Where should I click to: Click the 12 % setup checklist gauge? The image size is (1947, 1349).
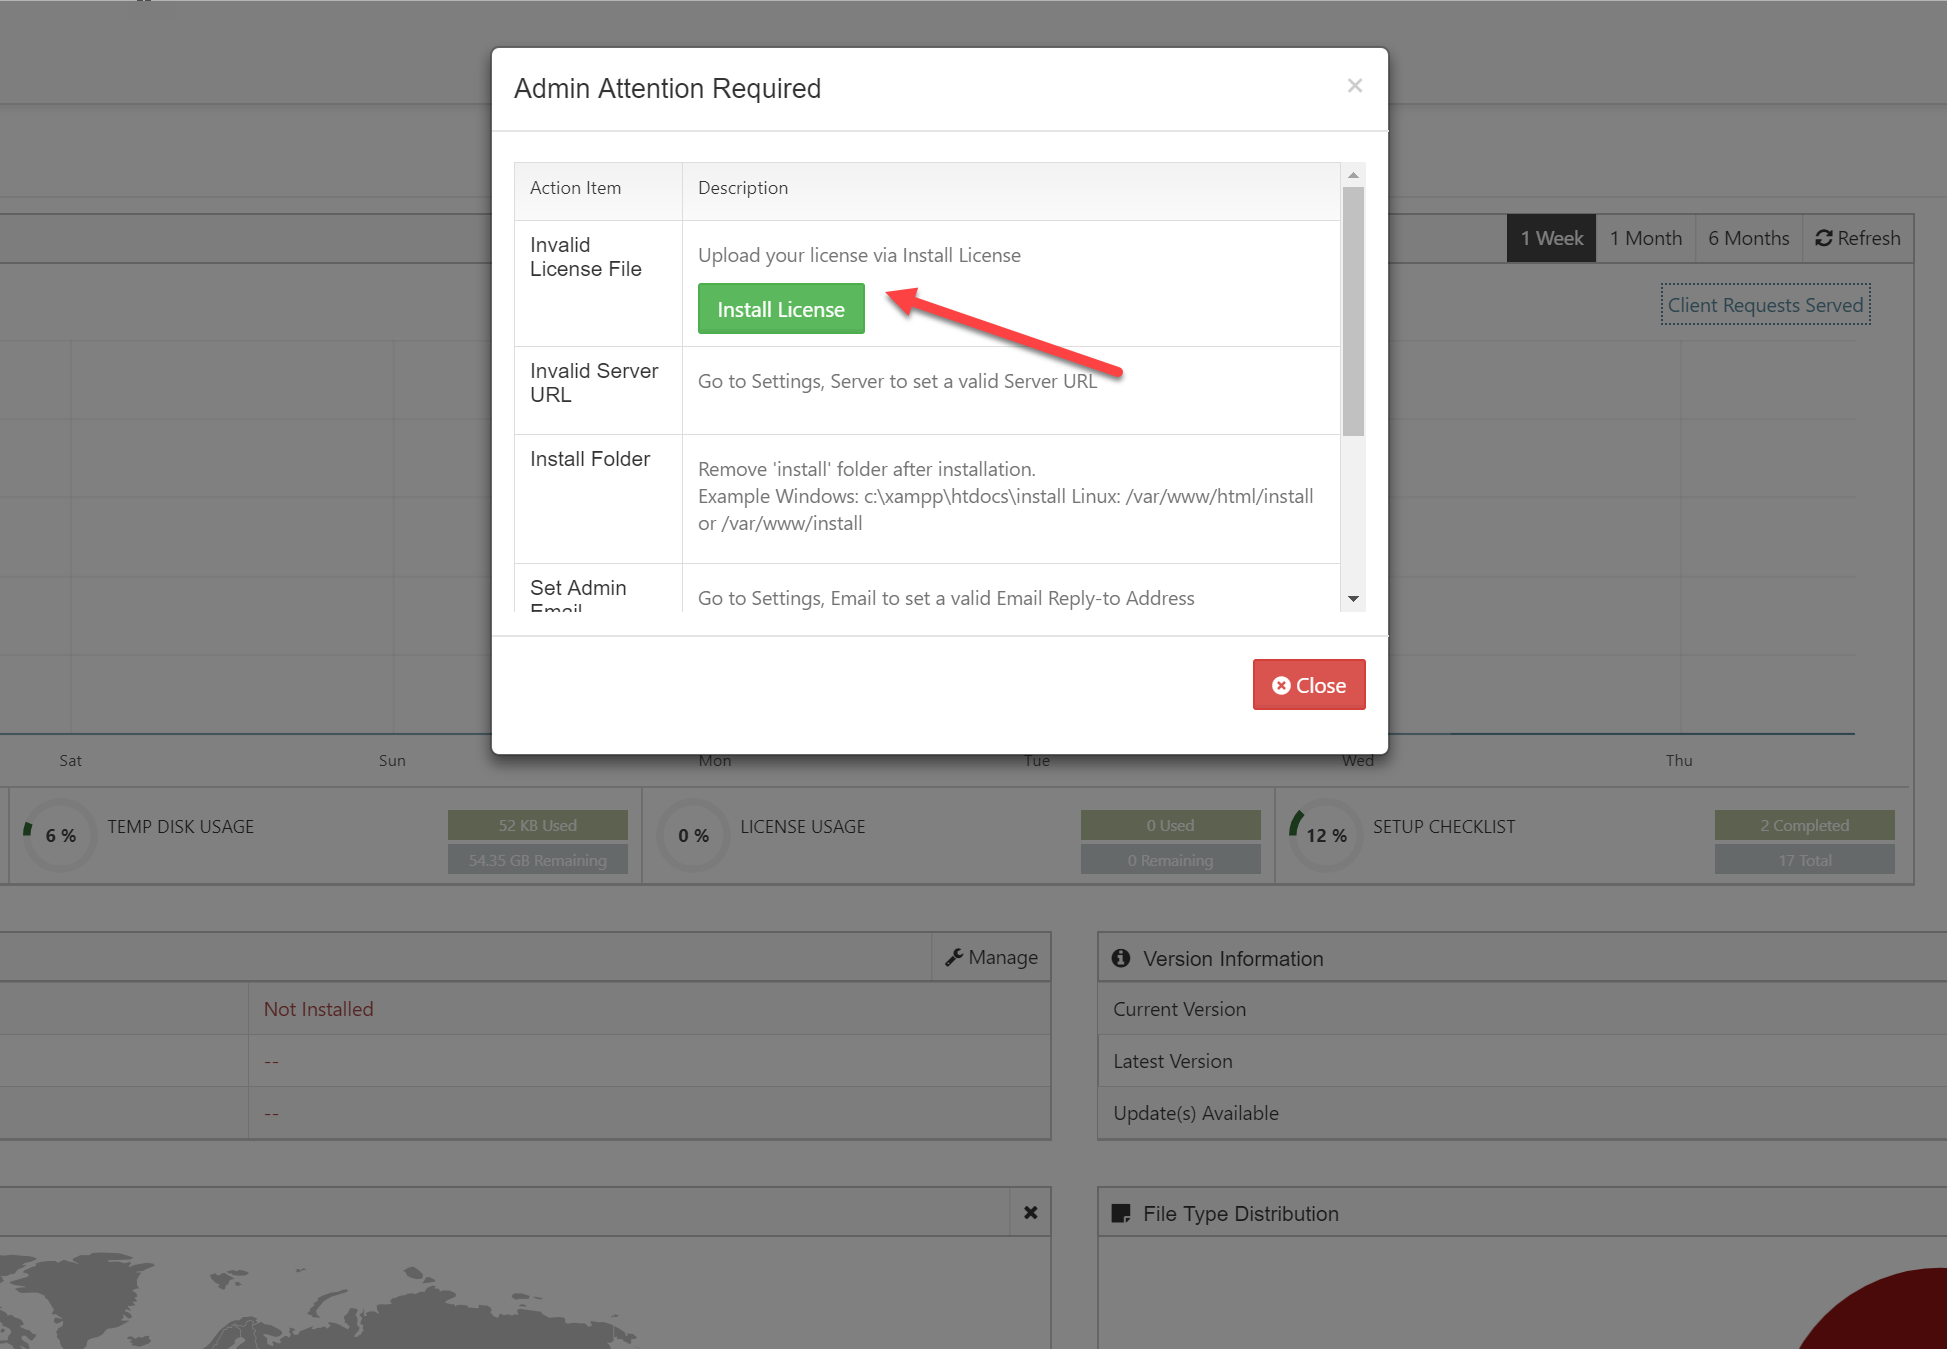coord(1325,835)
